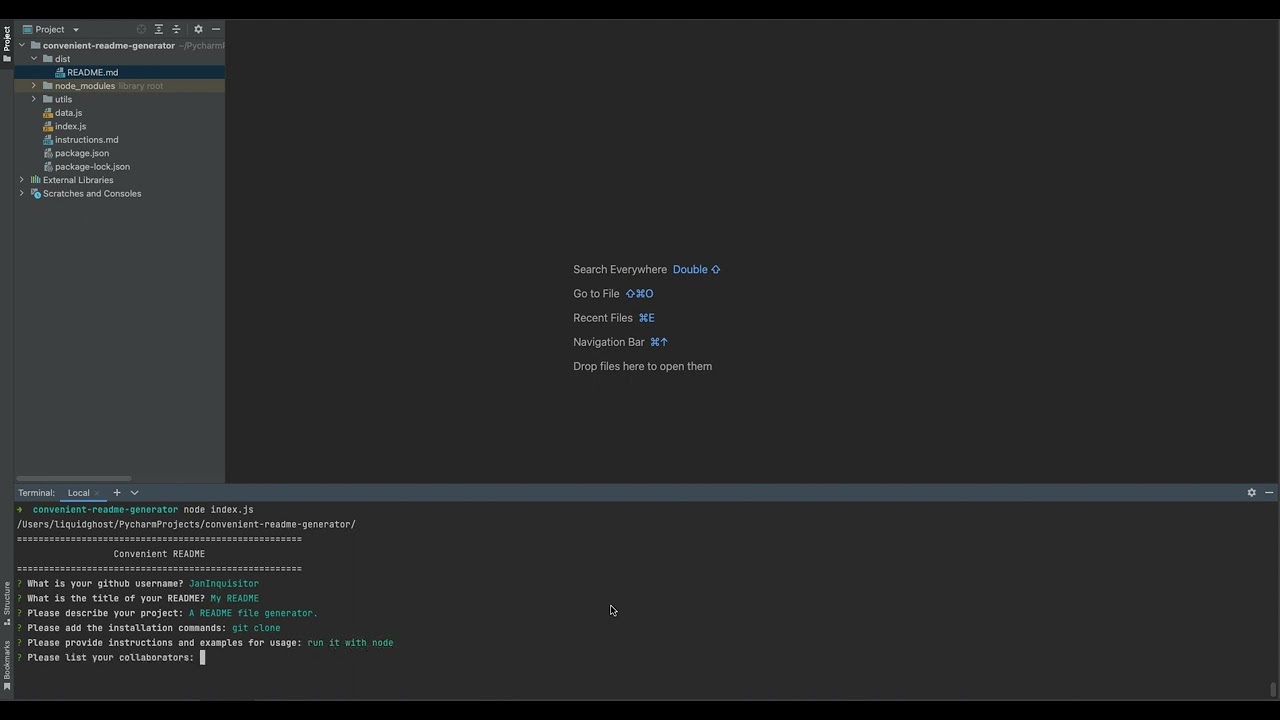1280x720 pixels.
Task: Expand Scratches and Consoles arrow
Action: pyautogui.click(x=22, y=194)
